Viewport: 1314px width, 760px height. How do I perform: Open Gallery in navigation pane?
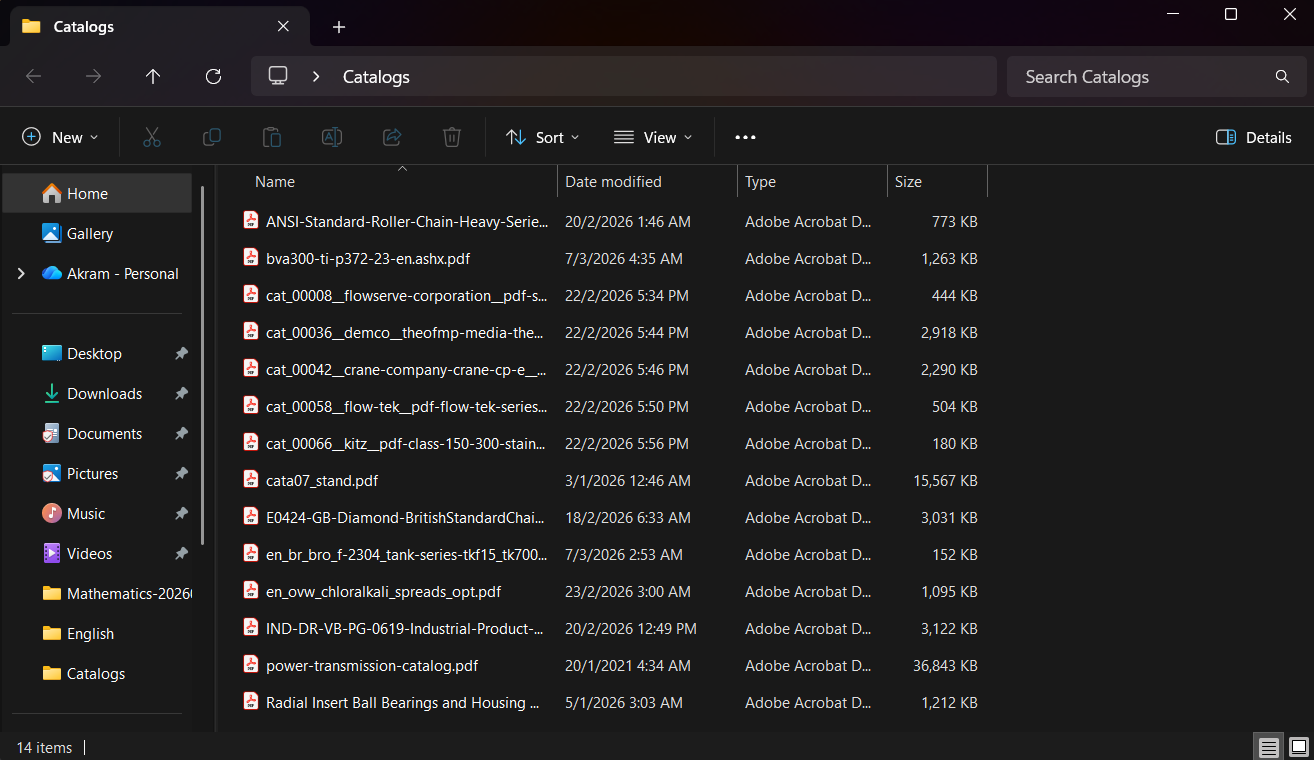97,233
